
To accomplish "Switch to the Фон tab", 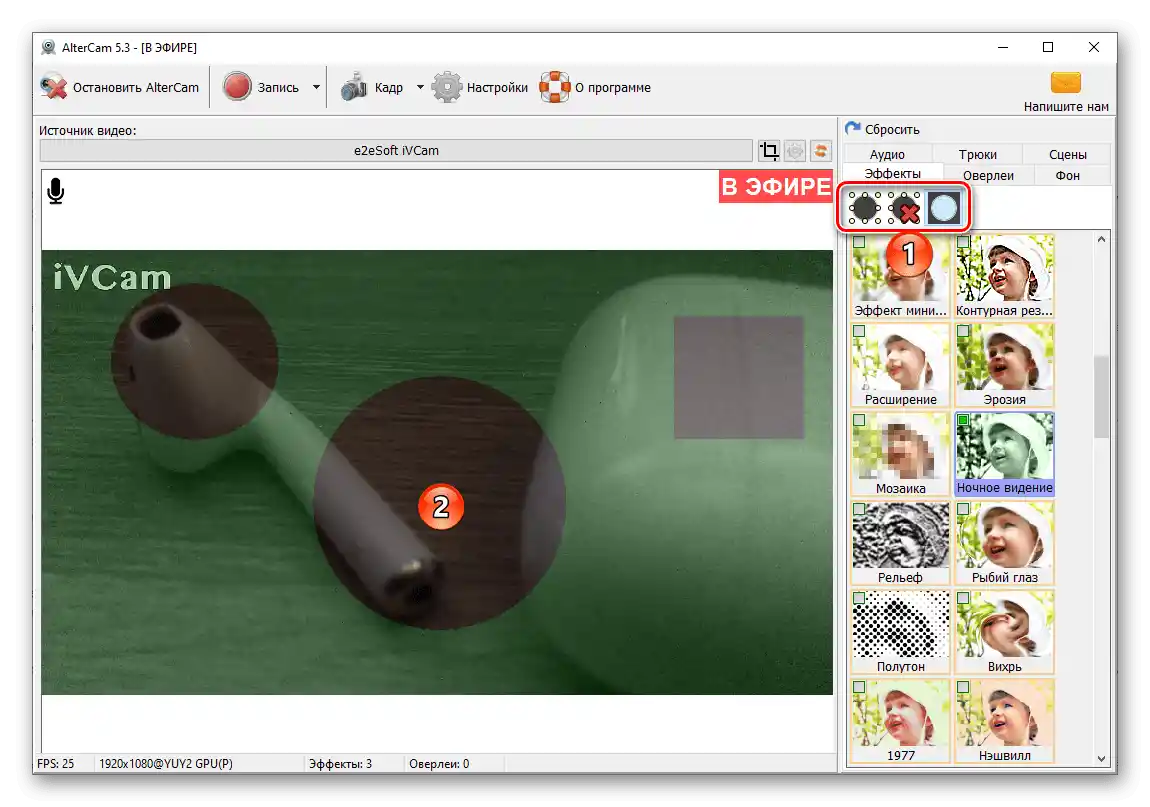I will click(1067, 175).
